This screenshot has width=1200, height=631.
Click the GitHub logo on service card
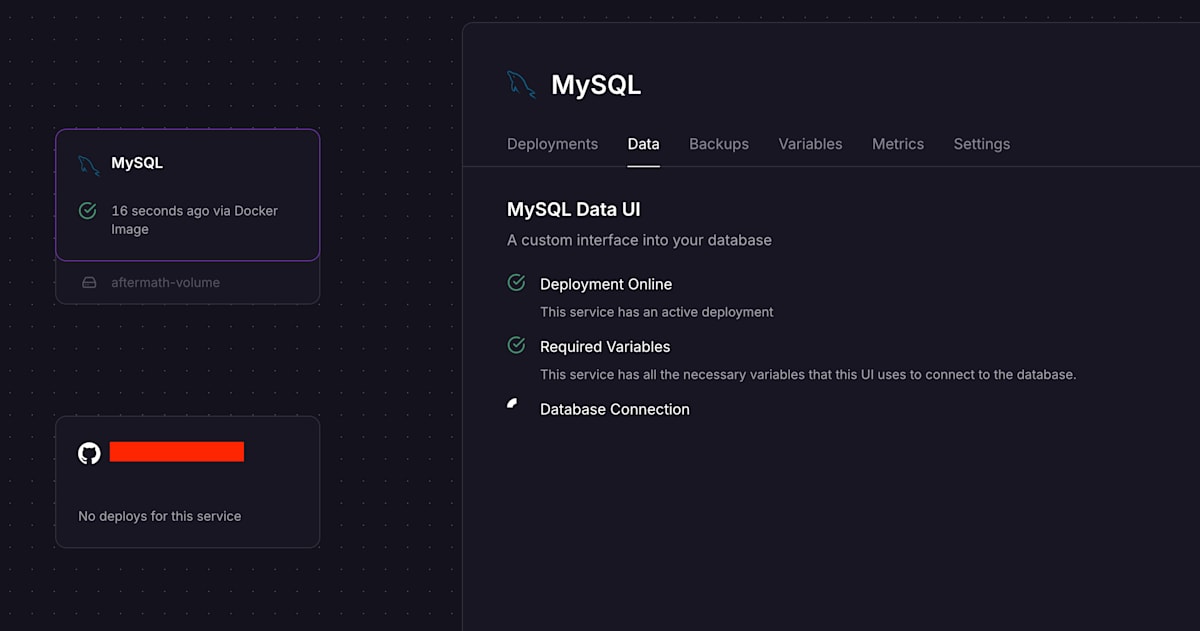[89, 453]
